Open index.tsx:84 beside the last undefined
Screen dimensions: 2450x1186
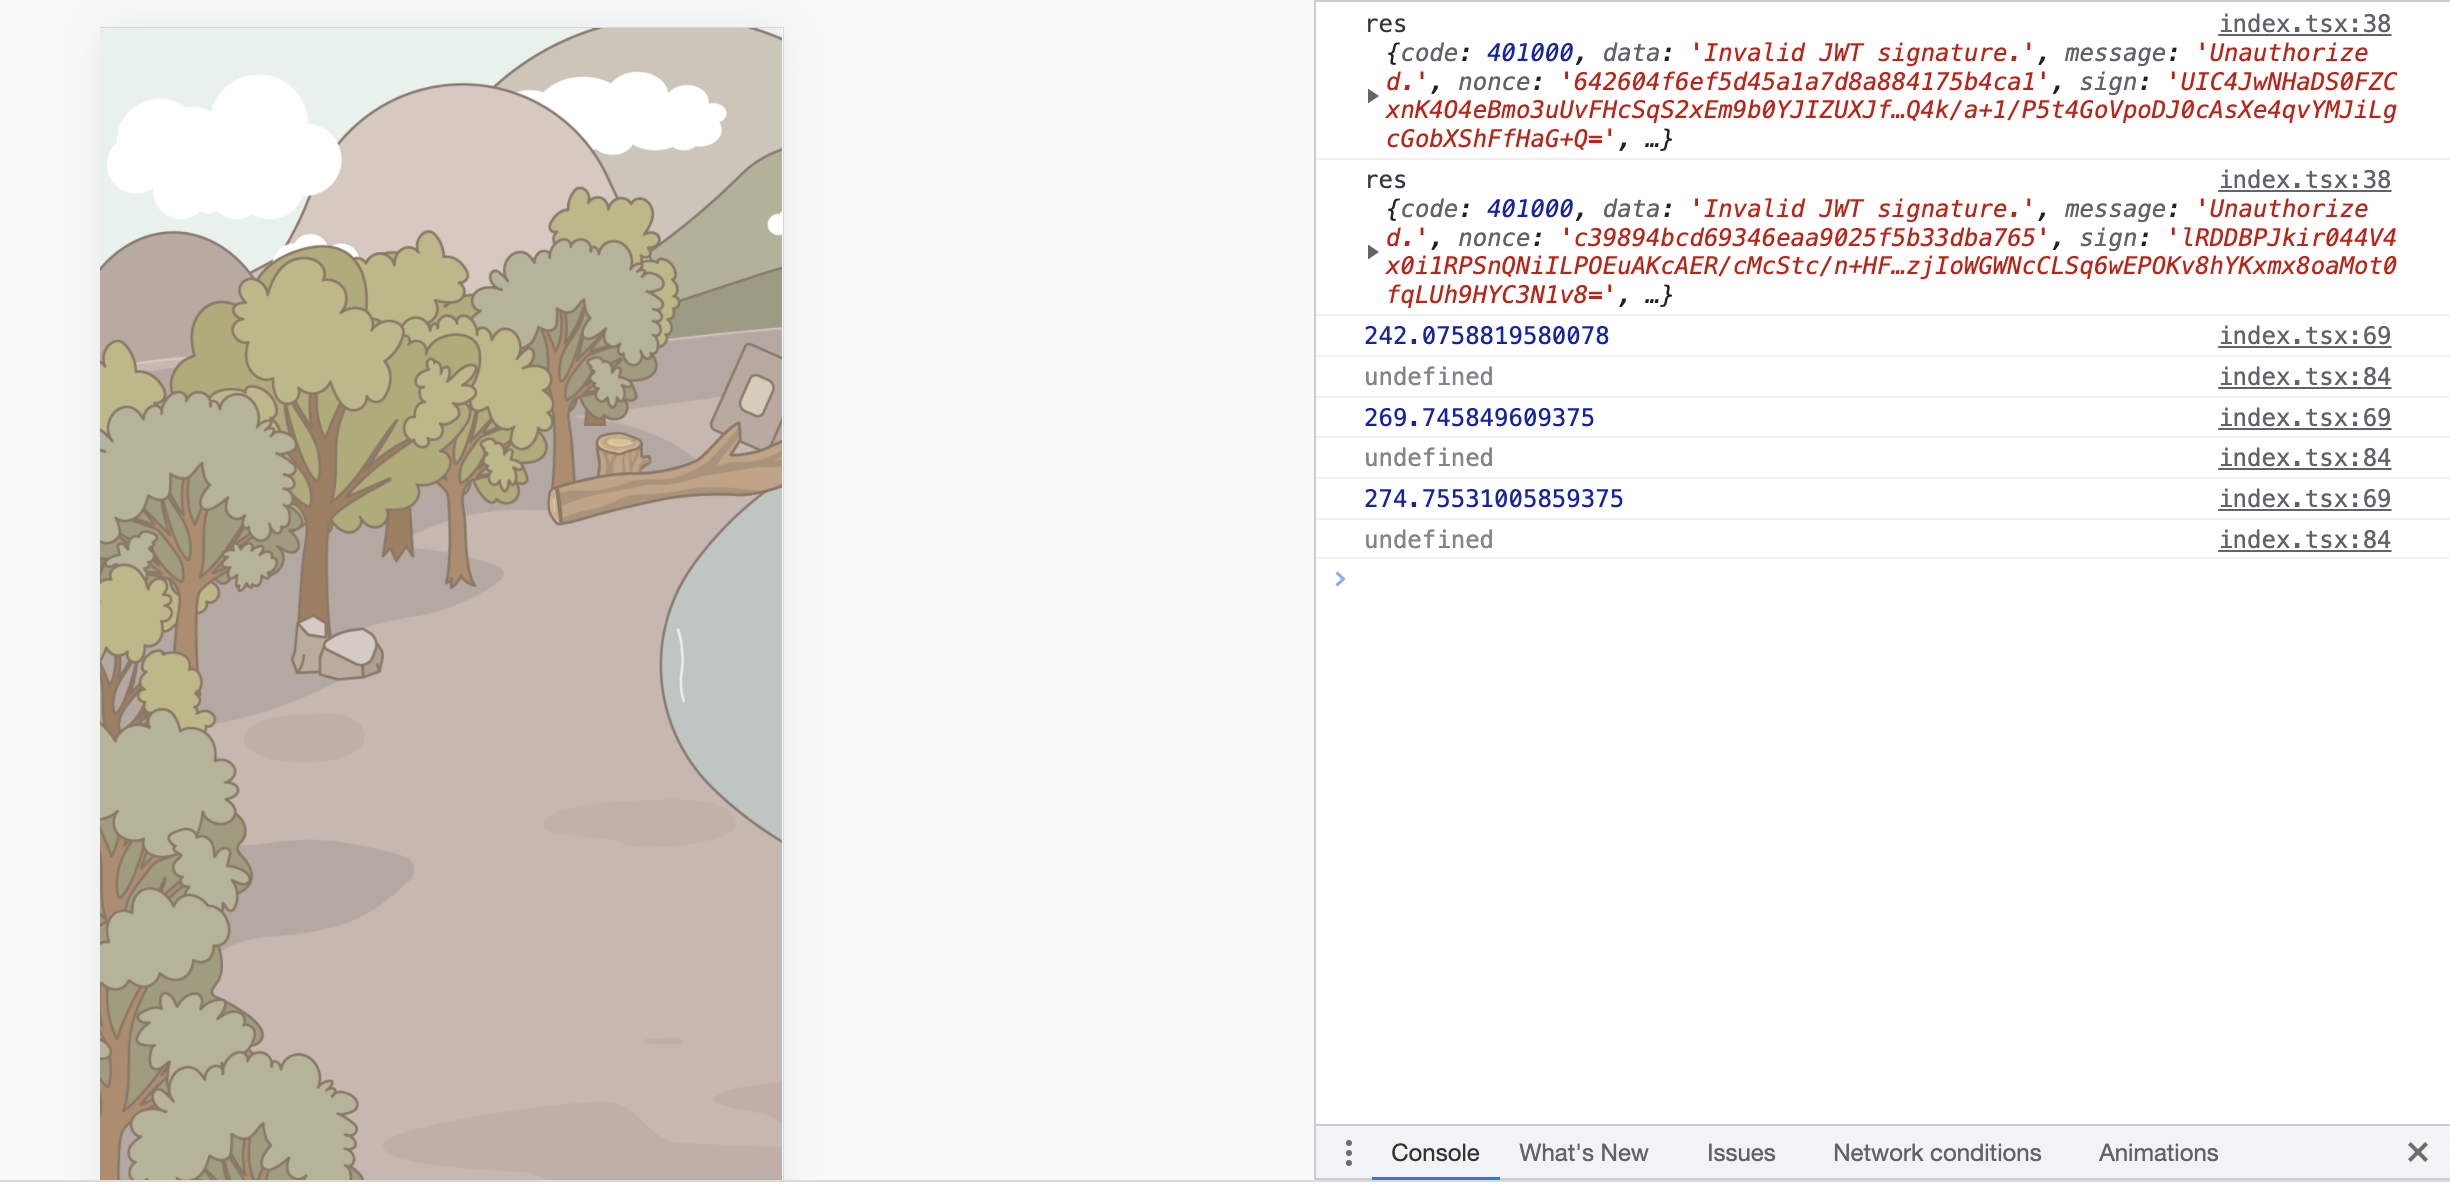[x=2304, y=539]
